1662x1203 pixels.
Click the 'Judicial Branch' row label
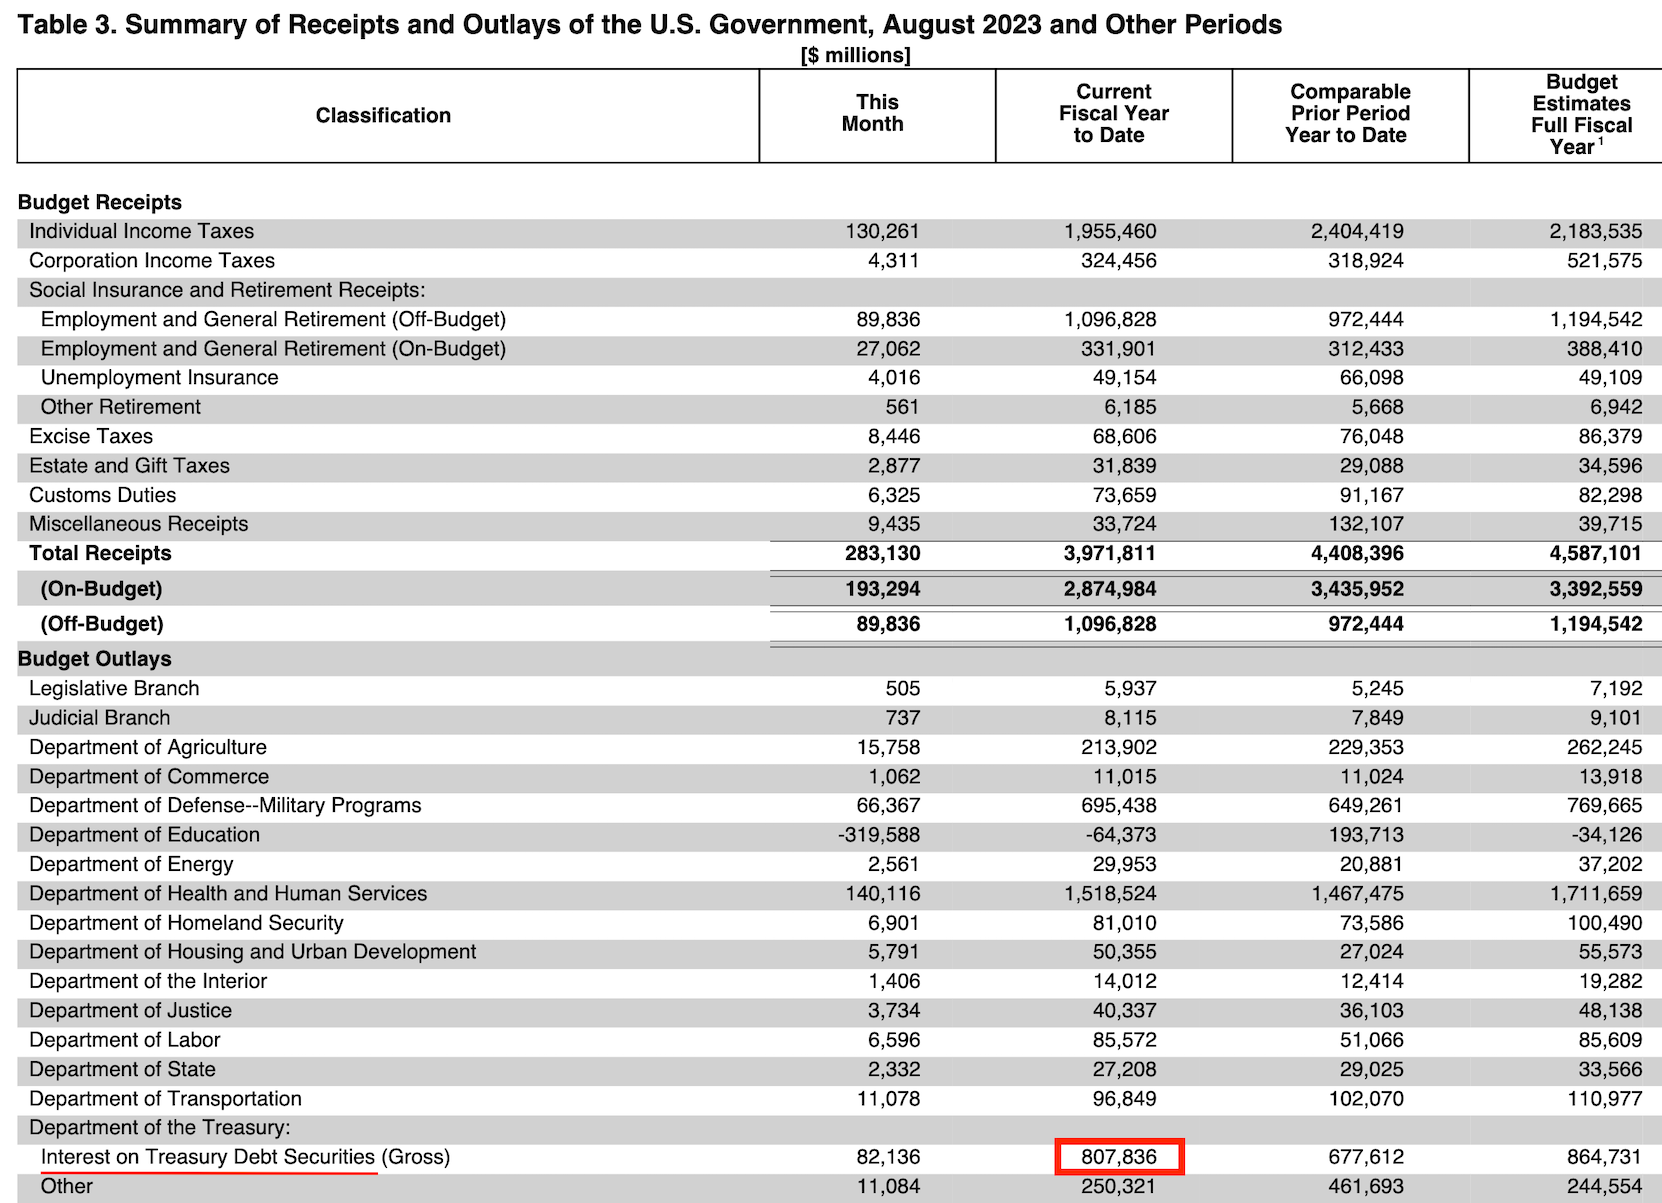[x=99, y=717]
